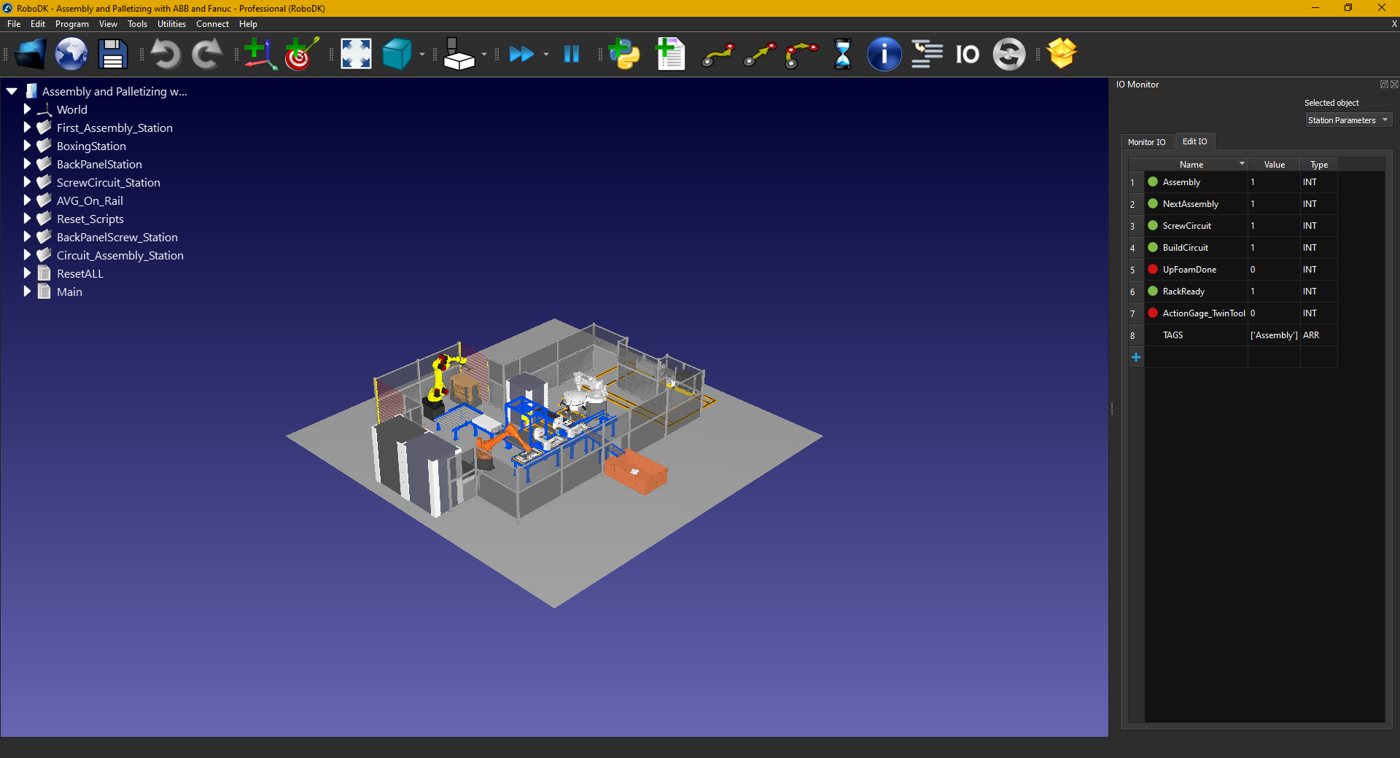
Task: Expand ScrewCircuit_Station node
Action: (x=27, y=182)
